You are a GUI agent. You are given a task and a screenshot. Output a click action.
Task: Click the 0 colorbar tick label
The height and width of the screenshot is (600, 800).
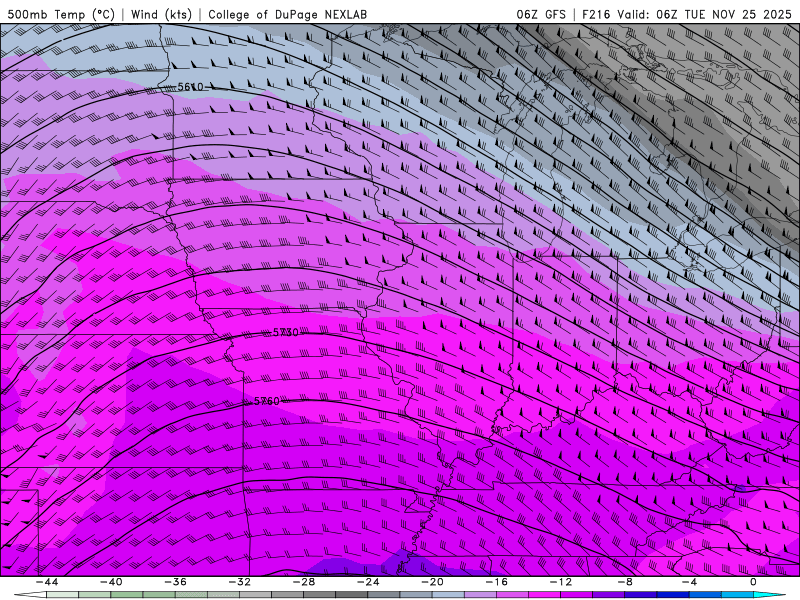pyautogui.click(x=754, y=582)
